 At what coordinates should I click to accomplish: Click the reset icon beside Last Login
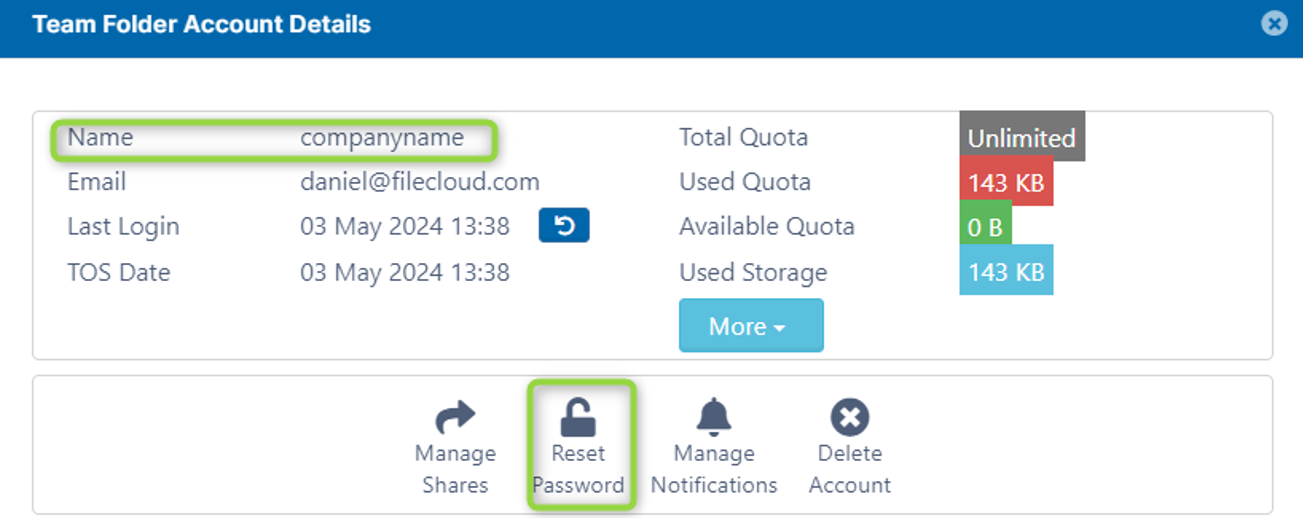tap(564, 226)
